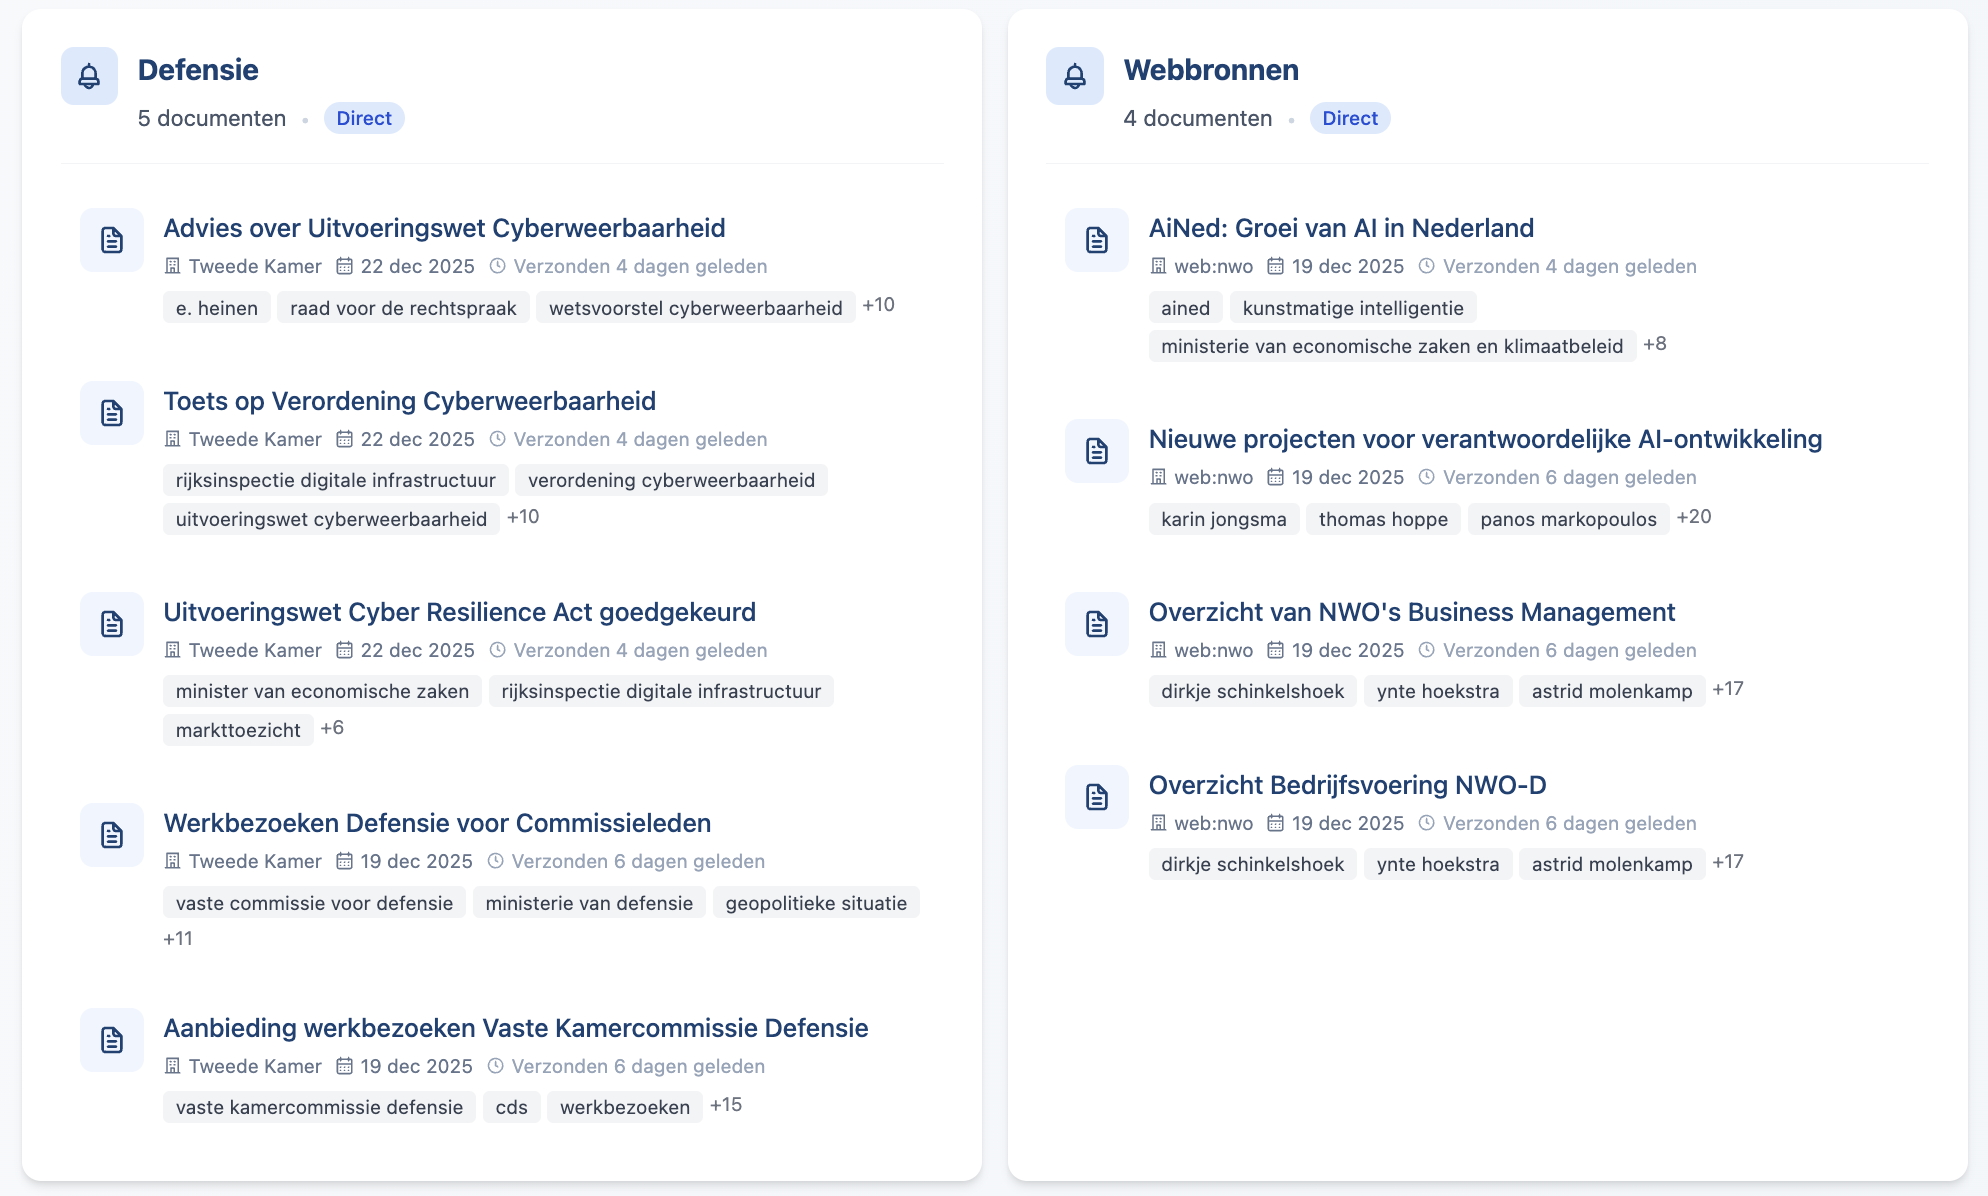This screenshot has width=1988, height=1196.
Task: Open the 'Webbronnen' panel header
Action: point(1211,70)
